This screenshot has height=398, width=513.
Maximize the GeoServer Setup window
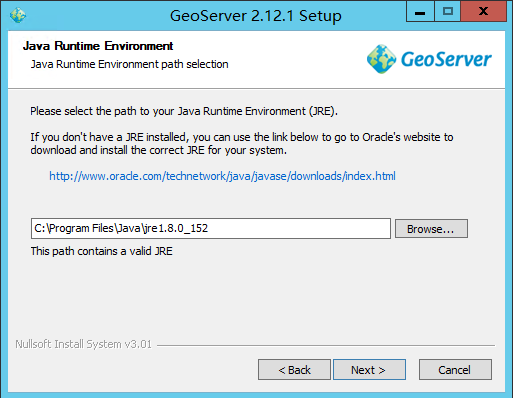(x=448, y=12)
